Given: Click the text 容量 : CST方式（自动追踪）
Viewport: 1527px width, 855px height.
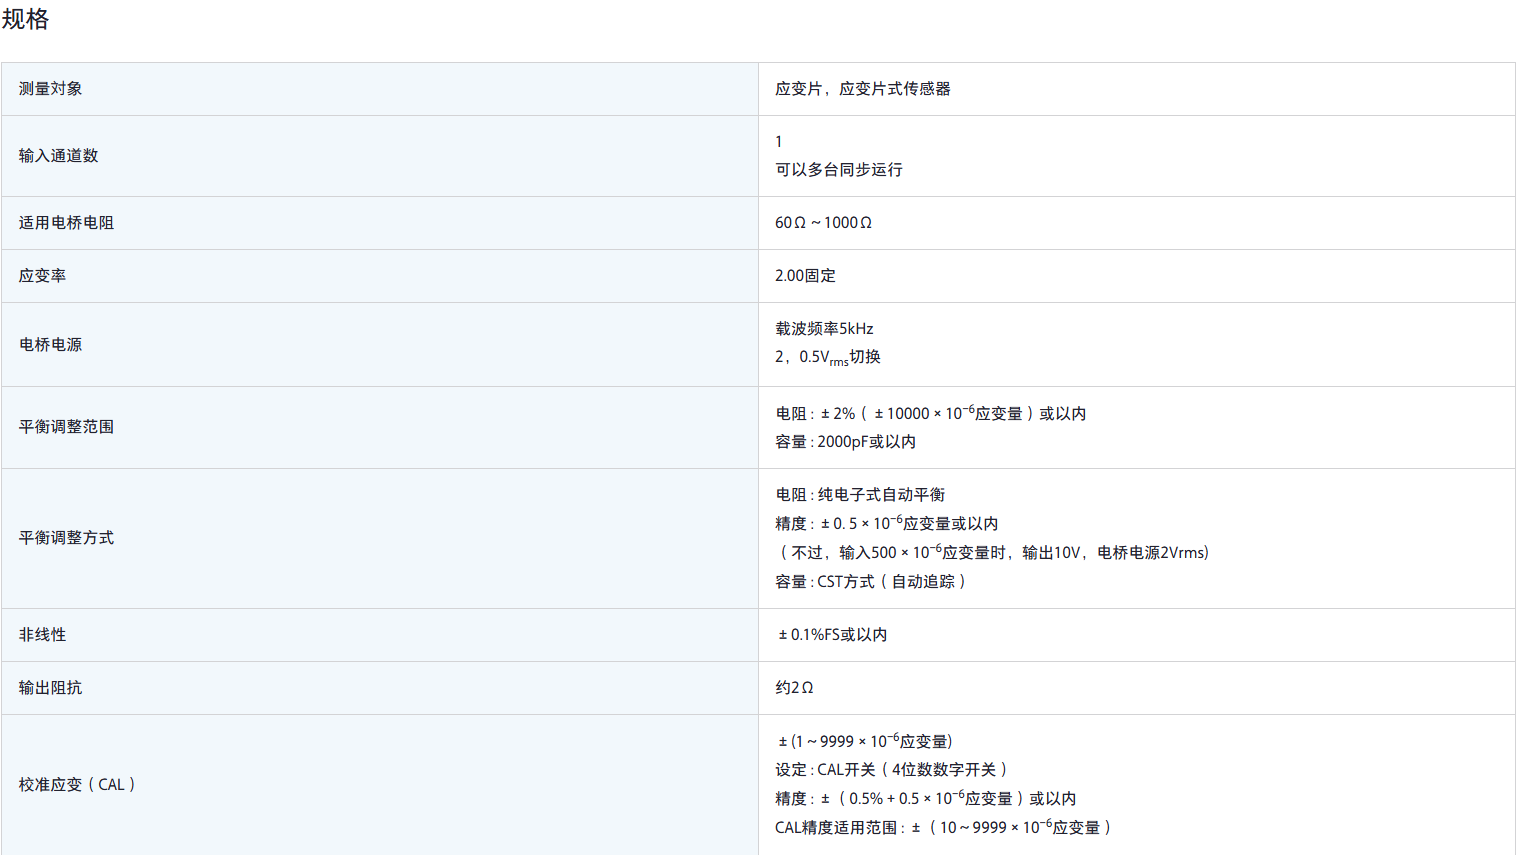Looking at the screenshot, I should 871,582.
